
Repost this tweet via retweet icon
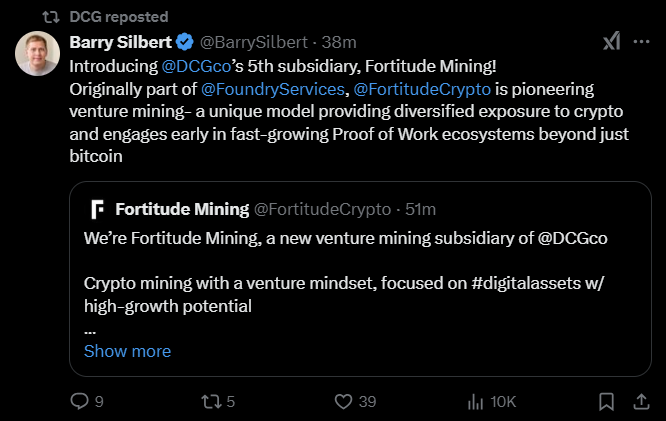click(x=211, y=401)
